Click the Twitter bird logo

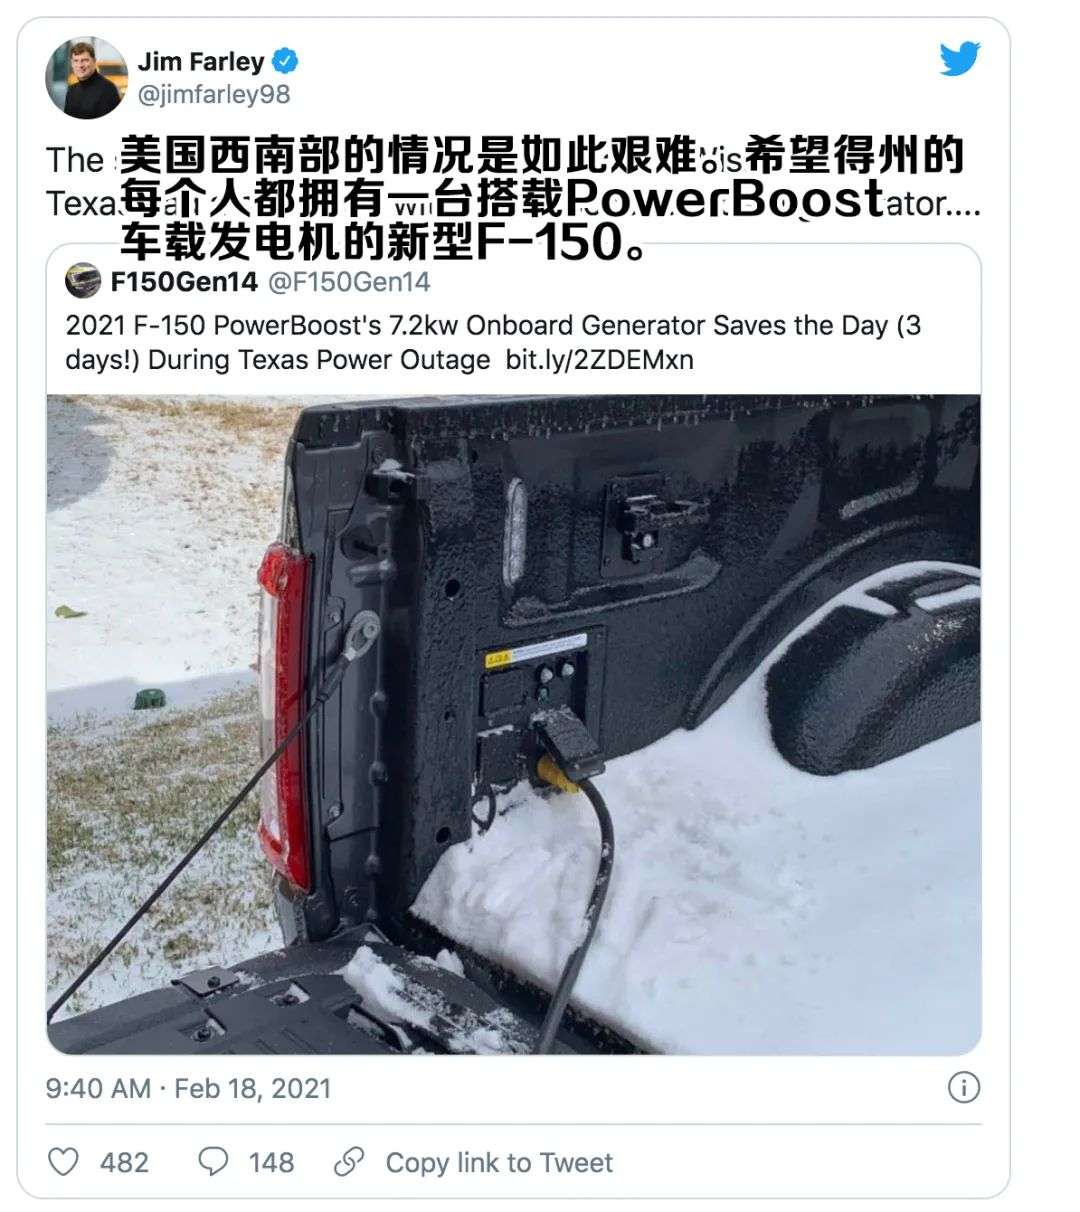tap(960, 58)
